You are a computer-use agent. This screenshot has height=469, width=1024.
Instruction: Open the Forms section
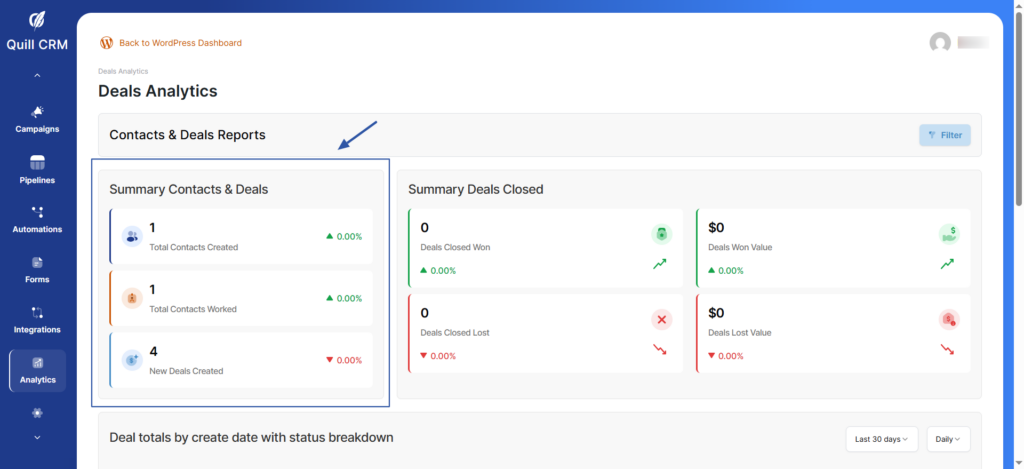37,270
